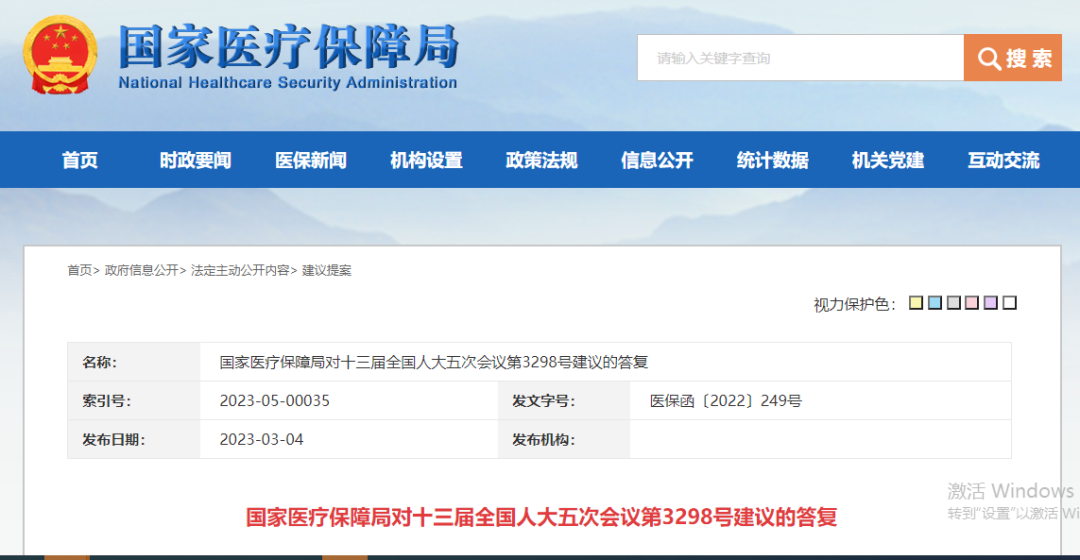Navigate to the 政策法规 section

point(541,160)
